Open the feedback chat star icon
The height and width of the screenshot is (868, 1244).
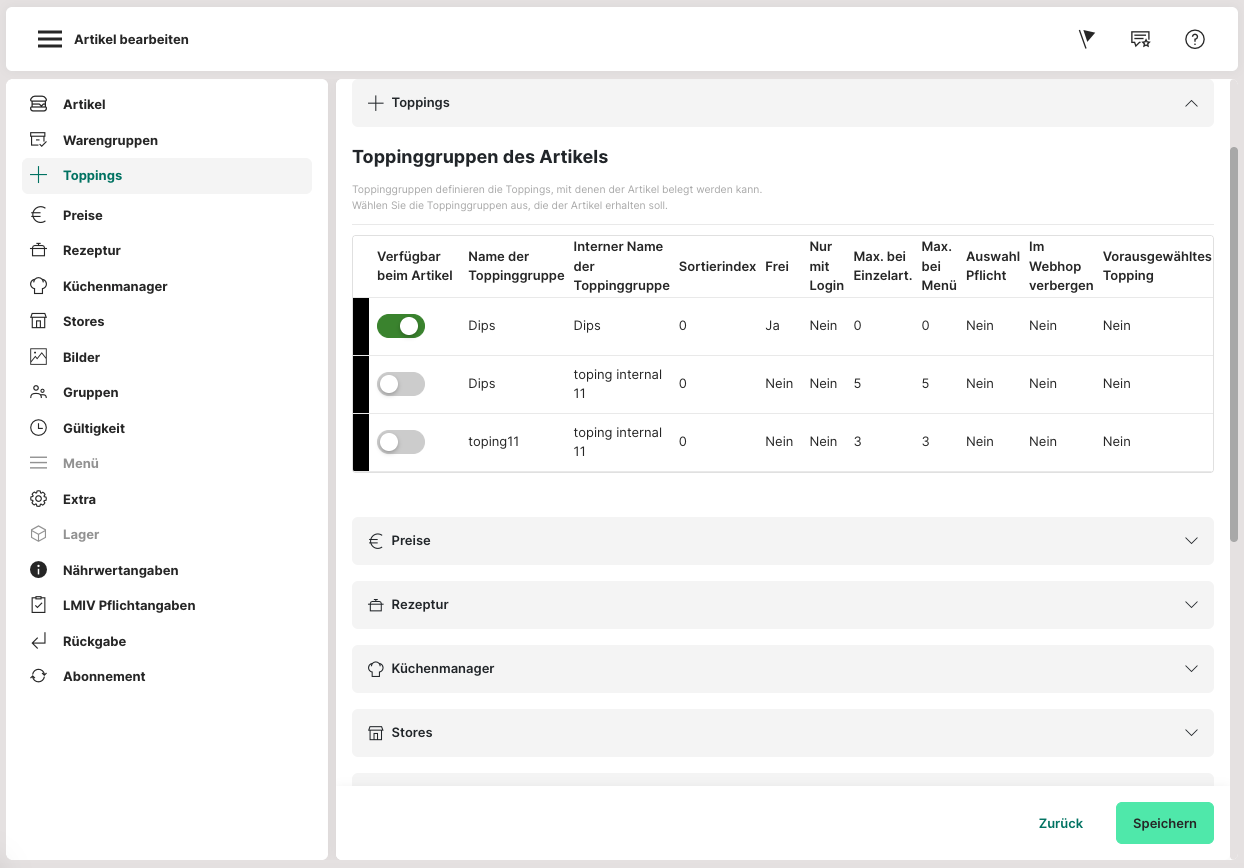pyautogui.click(x=1140, y=39)
